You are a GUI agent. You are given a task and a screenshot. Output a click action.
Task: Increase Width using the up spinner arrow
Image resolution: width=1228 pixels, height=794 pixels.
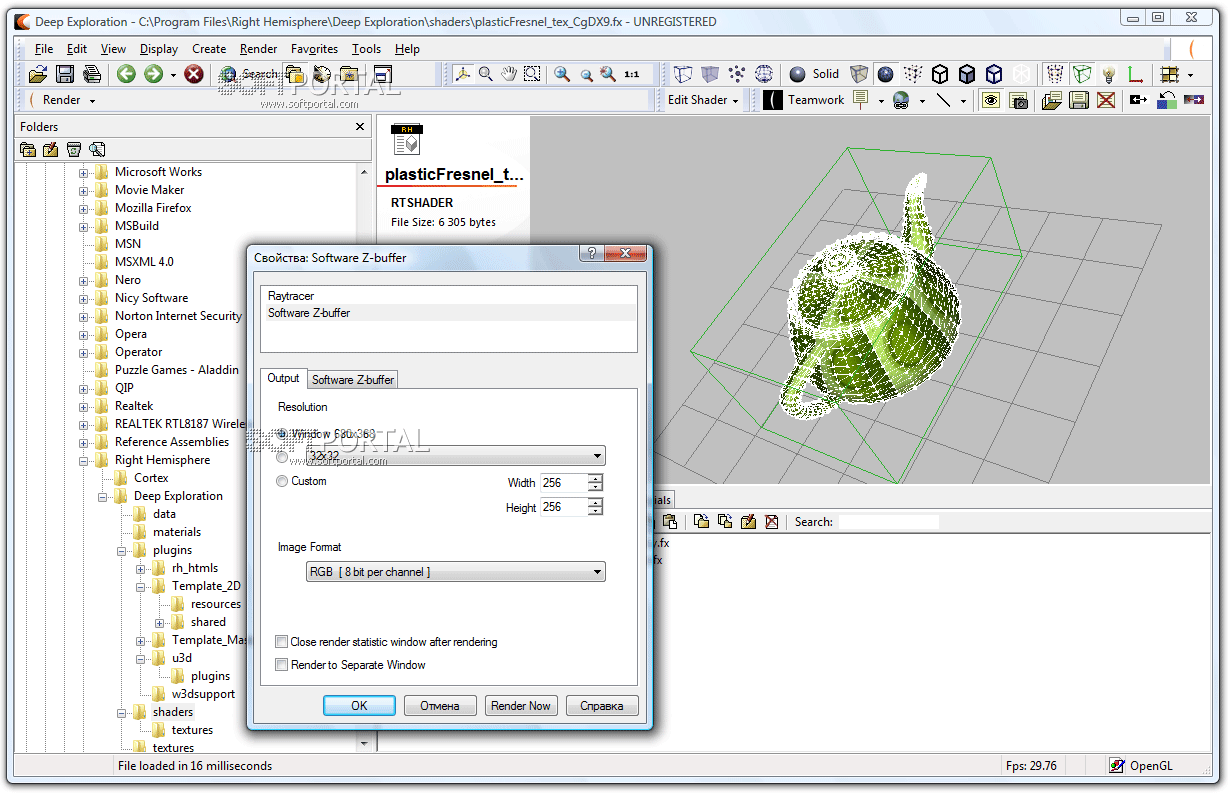596,478
